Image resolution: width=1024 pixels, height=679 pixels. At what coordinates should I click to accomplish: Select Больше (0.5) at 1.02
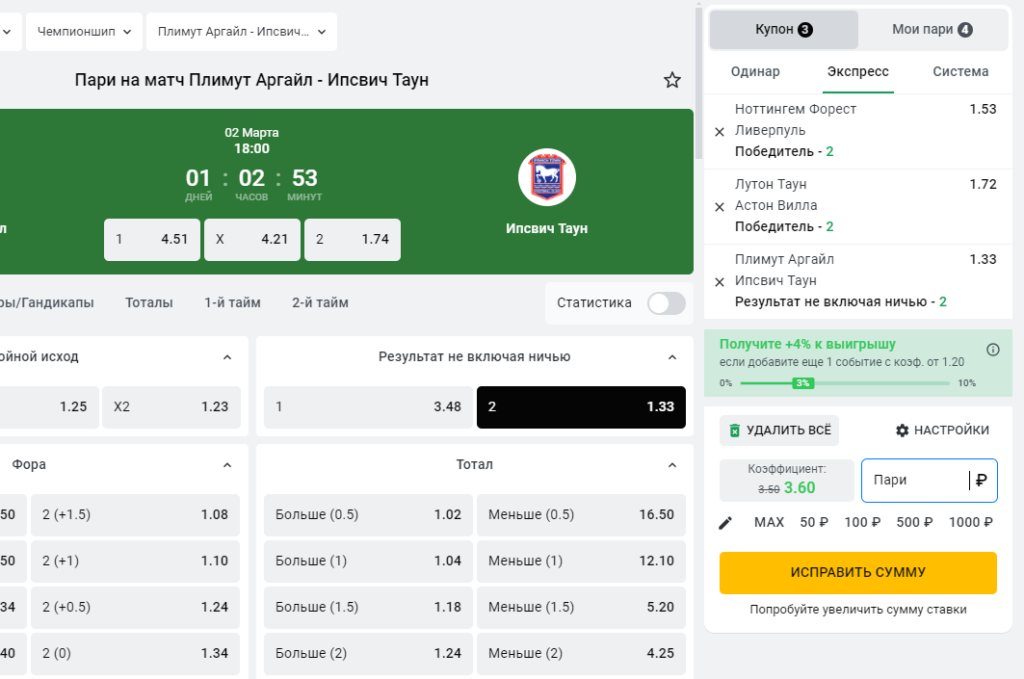pos(368,515)
